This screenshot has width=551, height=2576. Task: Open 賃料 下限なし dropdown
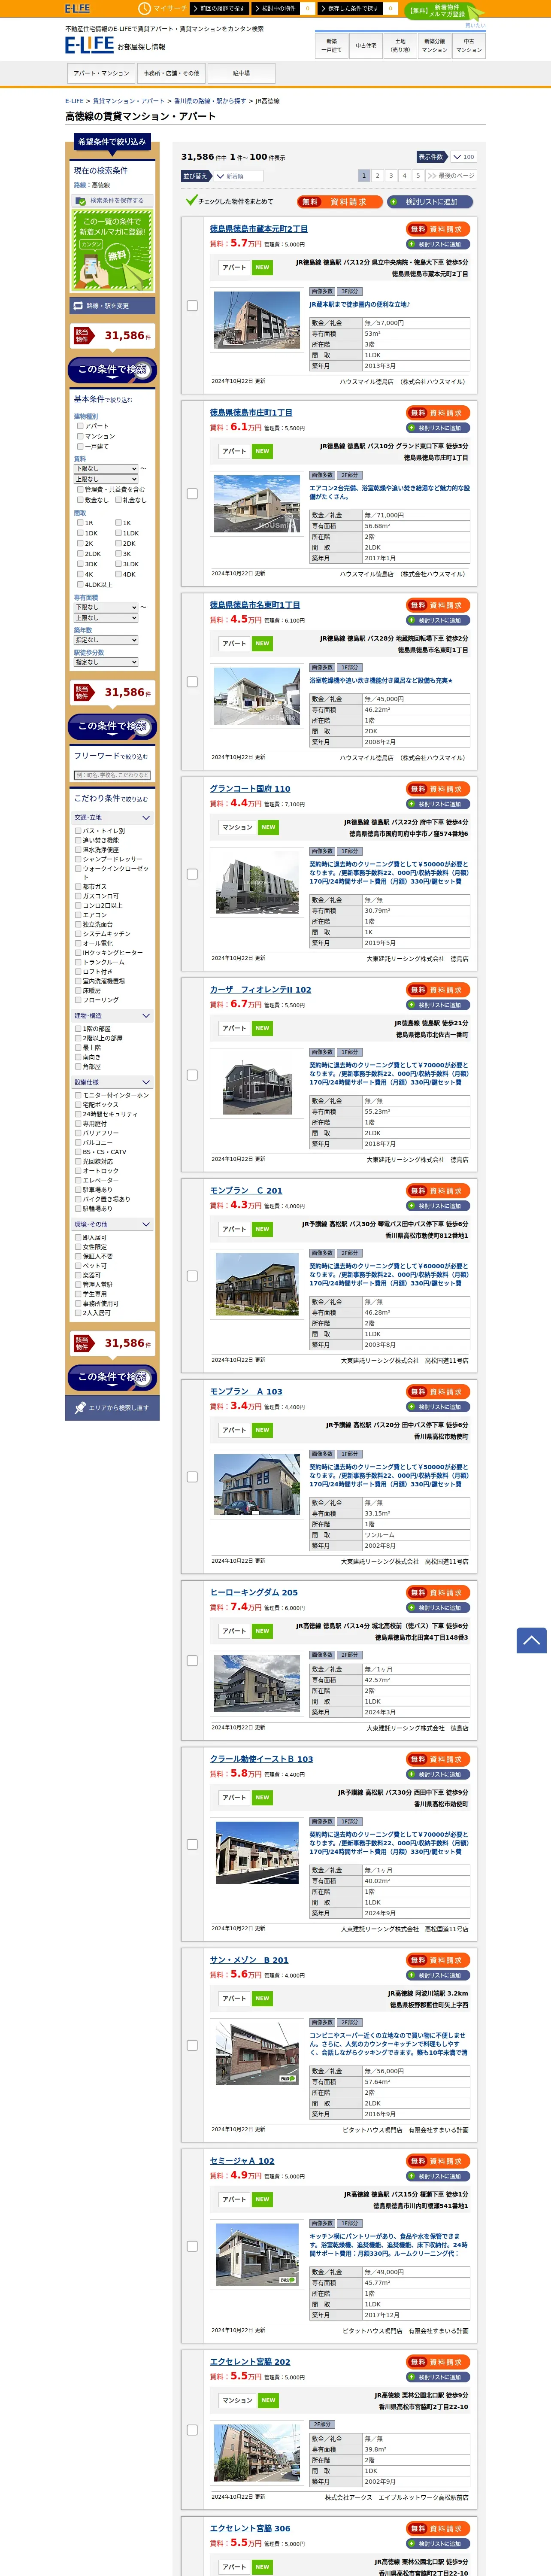106,468
